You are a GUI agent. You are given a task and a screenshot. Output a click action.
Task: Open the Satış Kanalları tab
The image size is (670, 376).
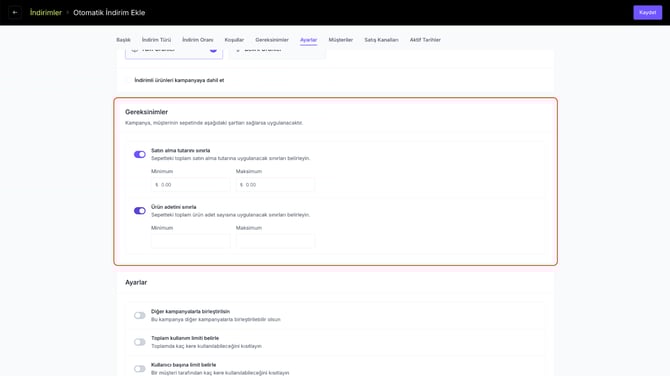click(381, 40)
